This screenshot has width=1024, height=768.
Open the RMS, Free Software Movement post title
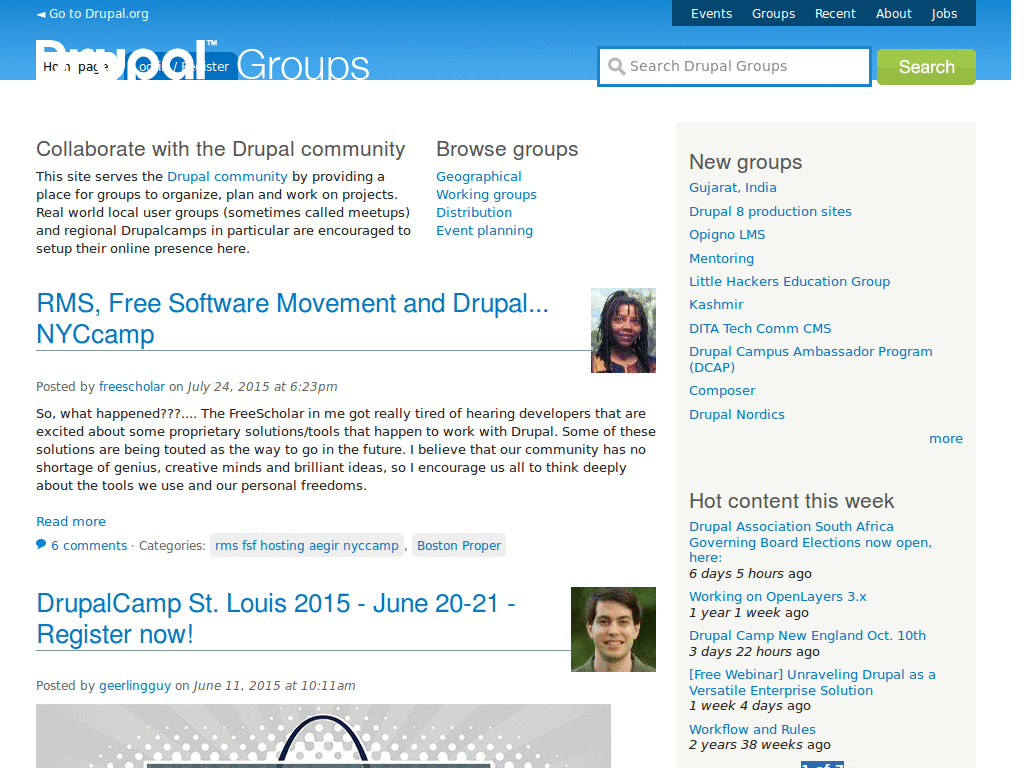[292, 319]
